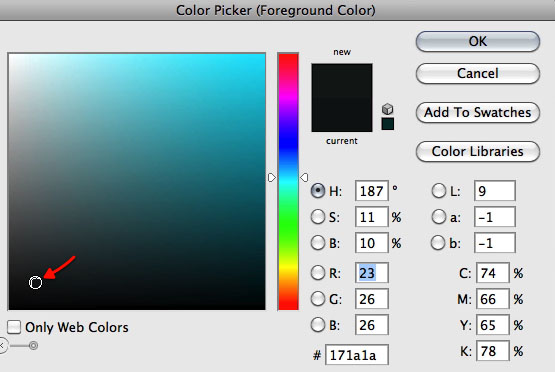The image size is (555, 372).
Task: Click the H hue degrees input field
Action: 372,191
